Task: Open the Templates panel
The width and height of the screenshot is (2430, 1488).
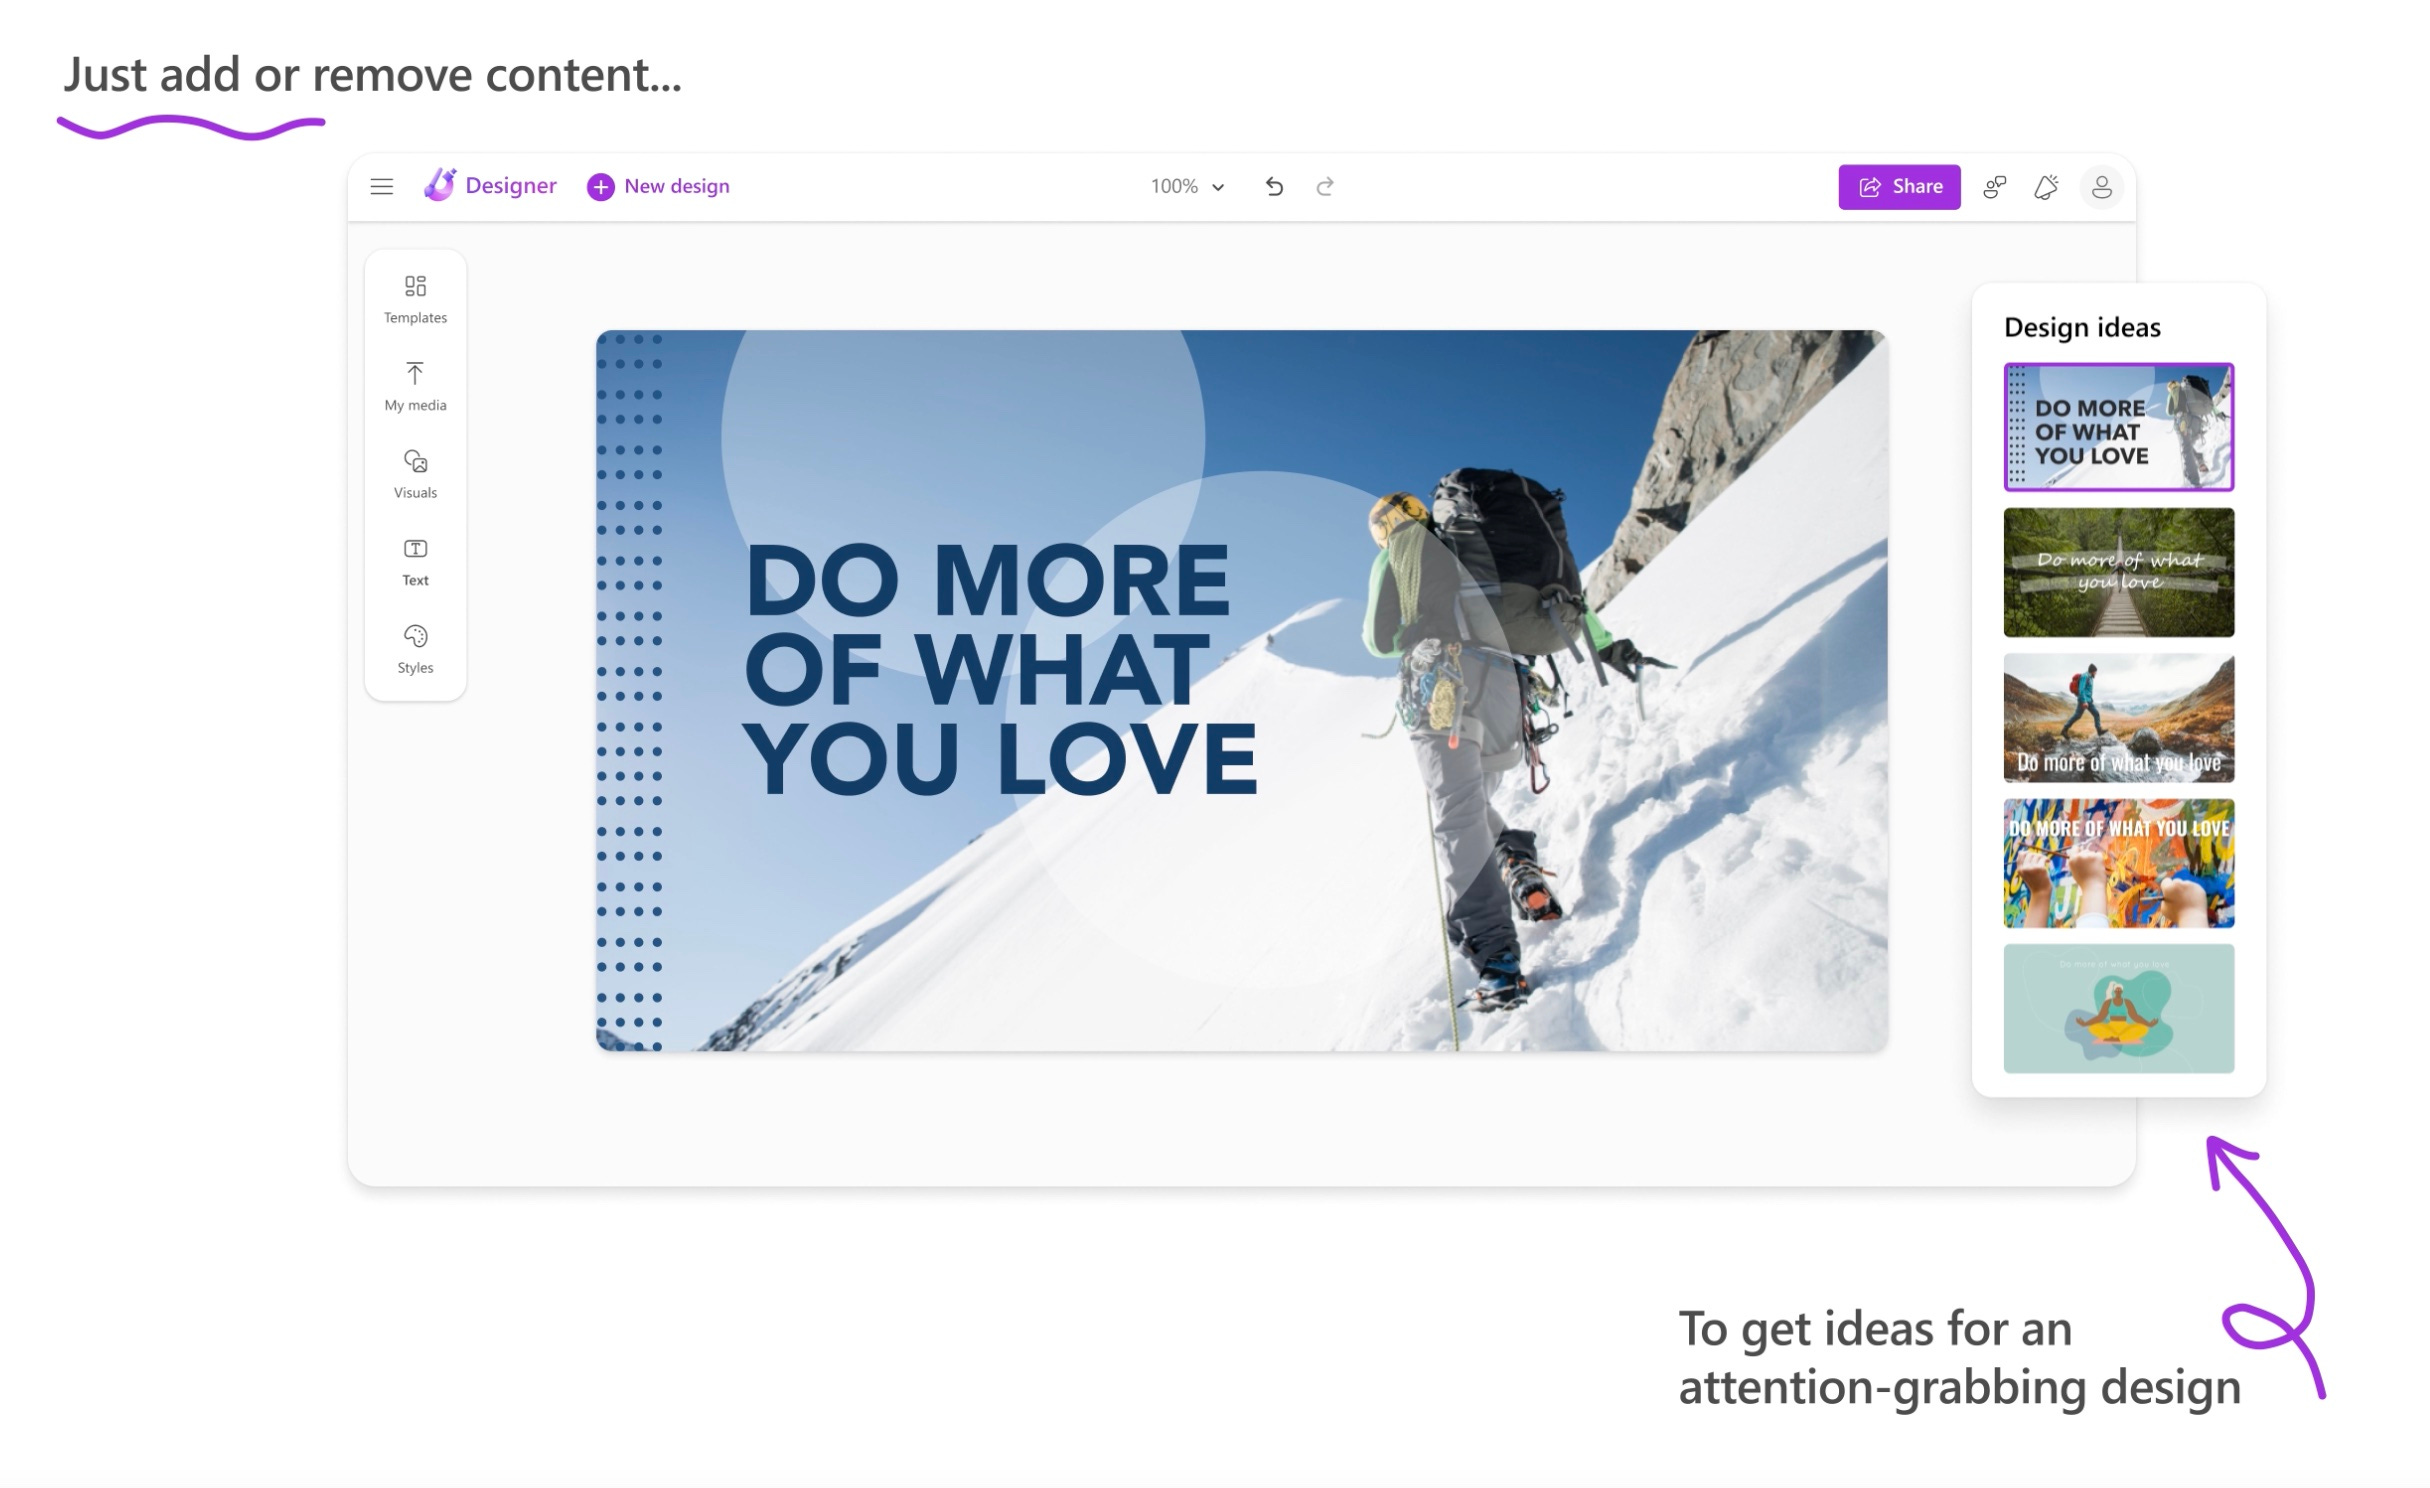Action: point(415,300)
